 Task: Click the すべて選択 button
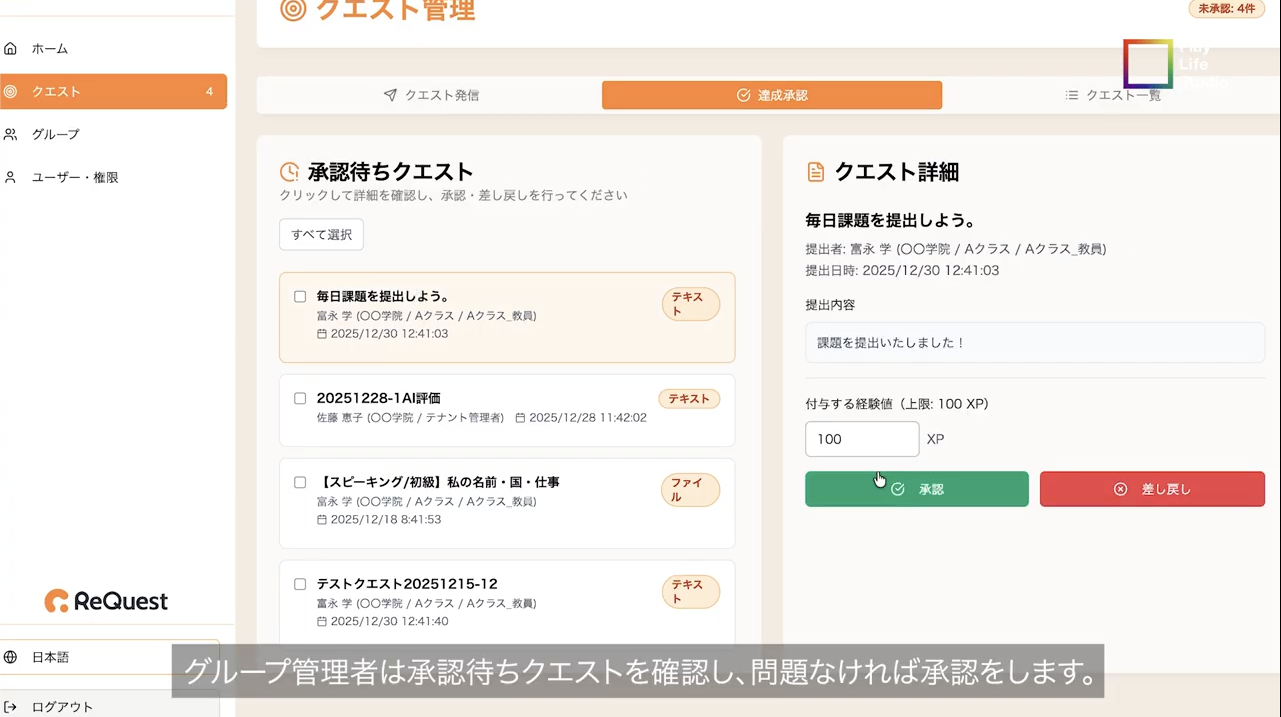(320, 234)
